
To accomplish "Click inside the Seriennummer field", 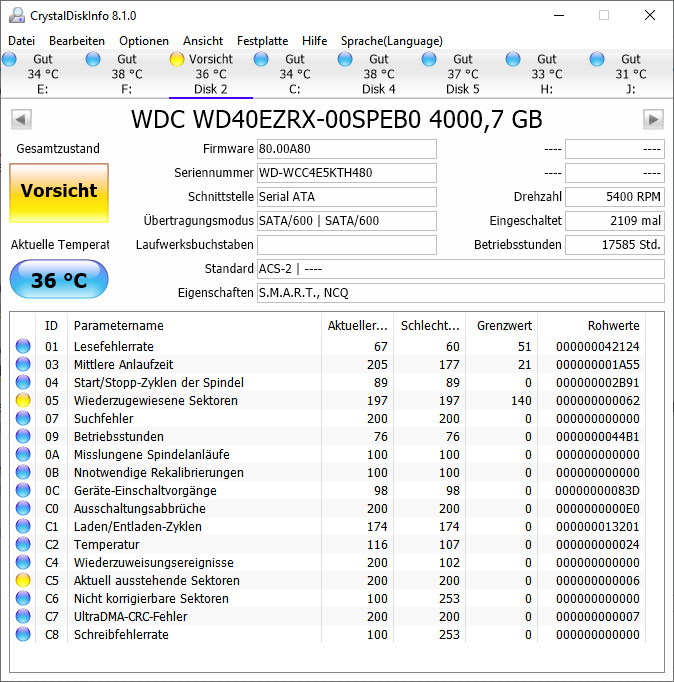I will click(x=347, y=173).
